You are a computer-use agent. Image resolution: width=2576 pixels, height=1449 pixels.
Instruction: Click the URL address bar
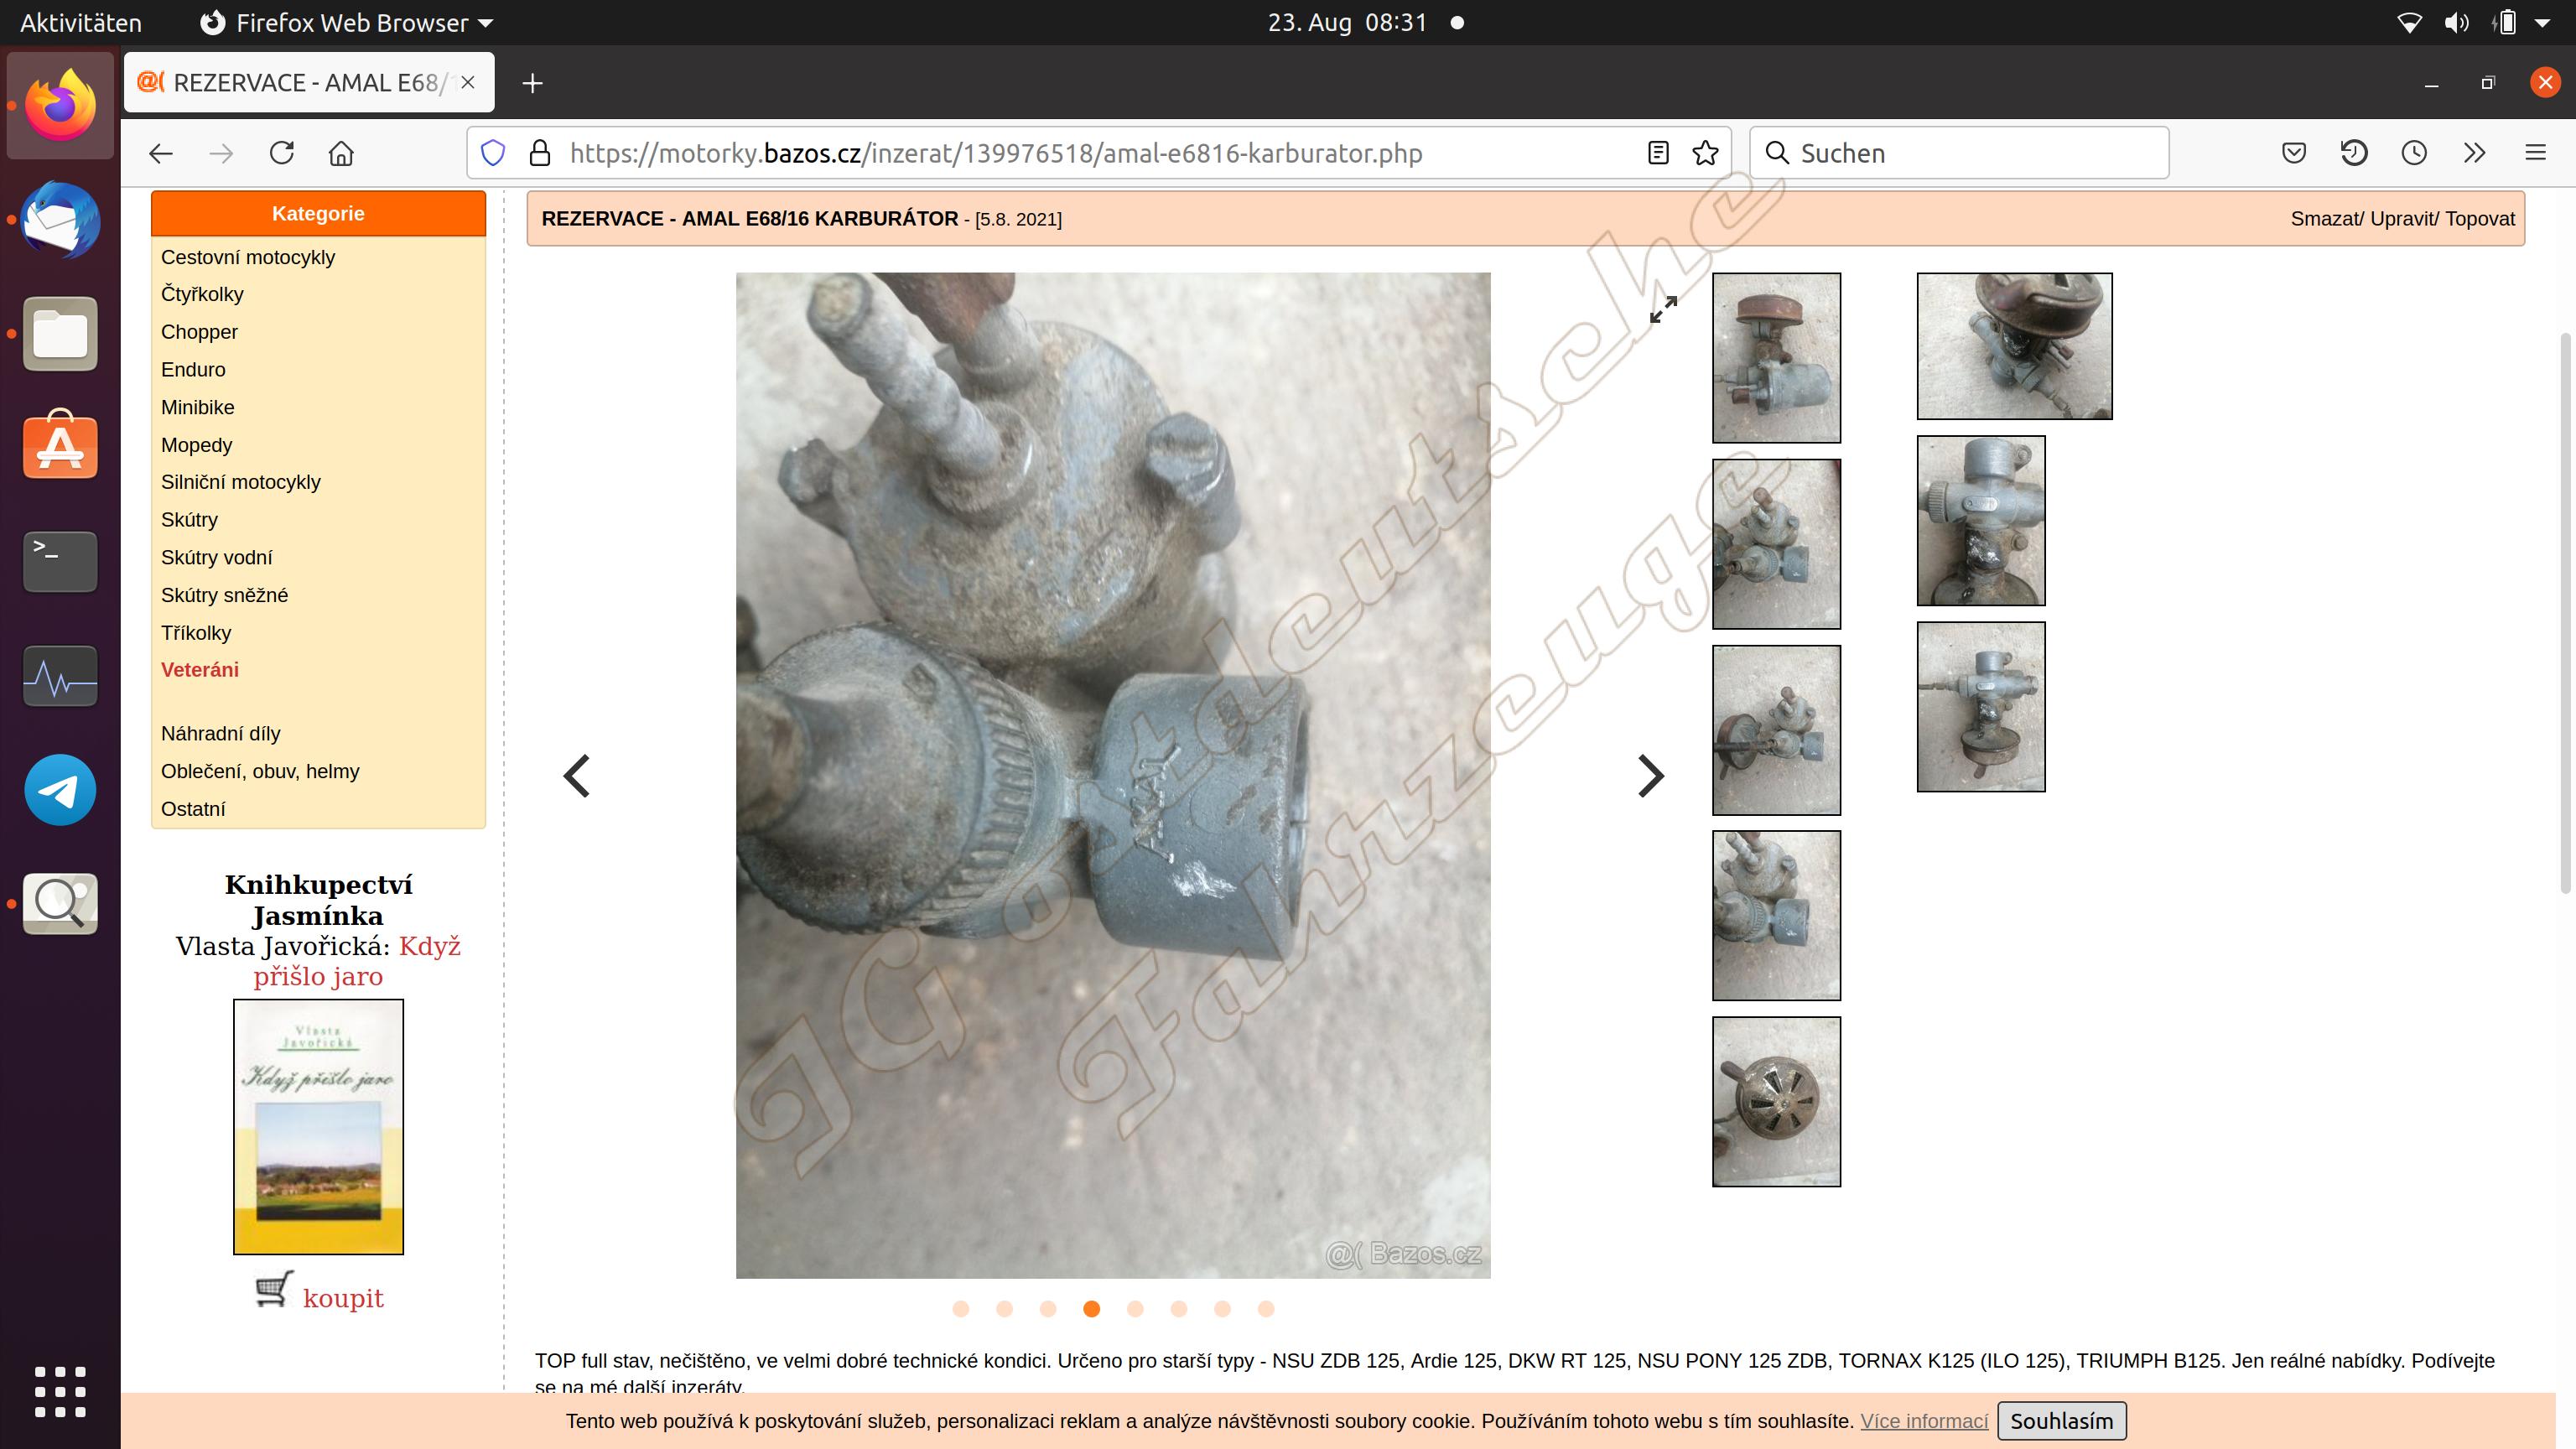pyautogui.click(x=1100, y=153)
